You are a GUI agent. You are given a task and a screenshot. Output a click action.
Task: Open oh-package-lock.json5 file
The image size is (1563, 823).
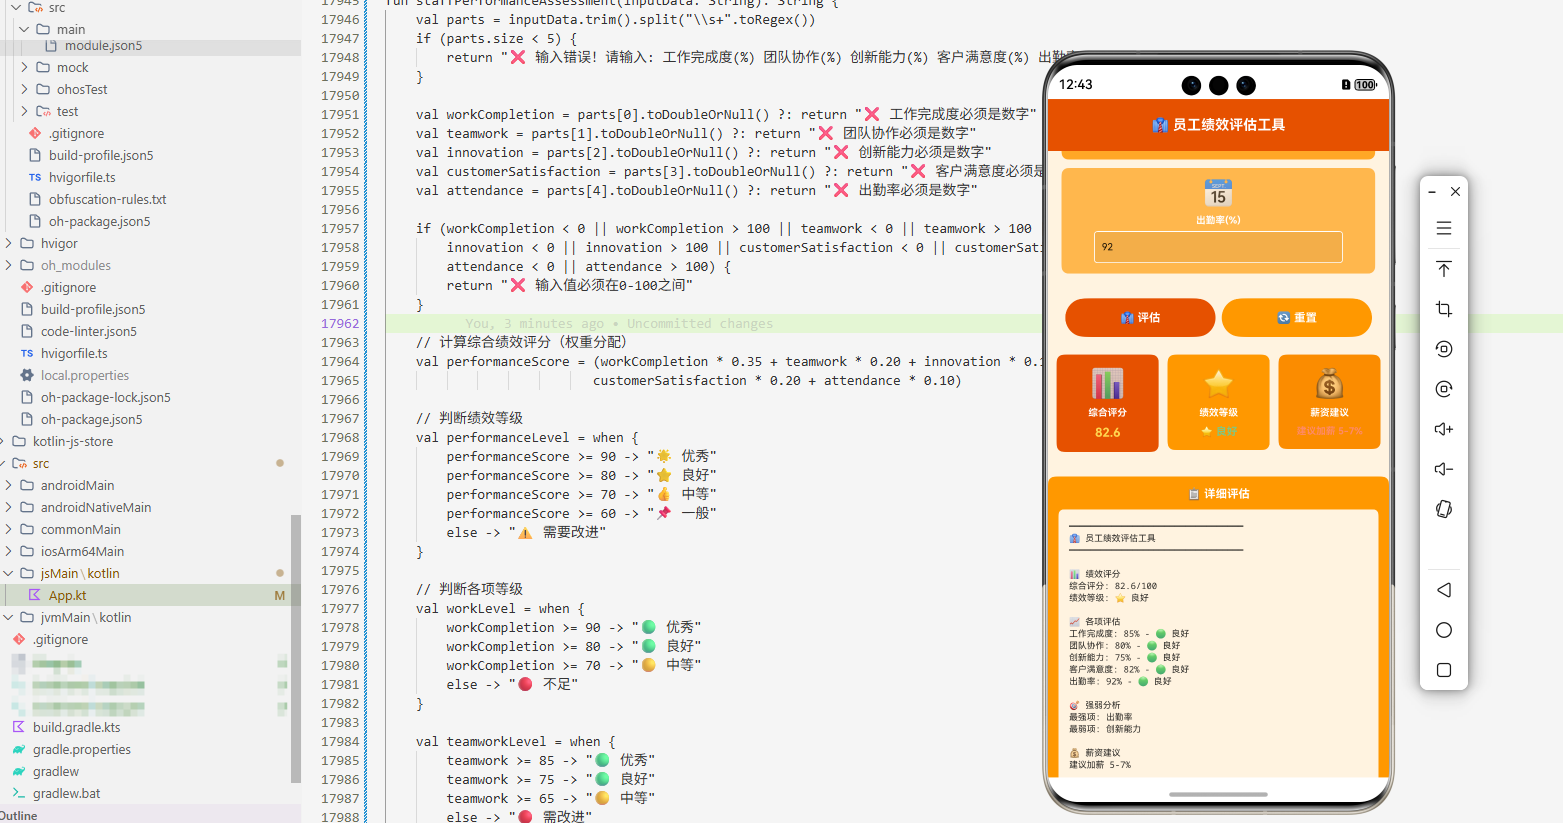click(x=105, y=397)
